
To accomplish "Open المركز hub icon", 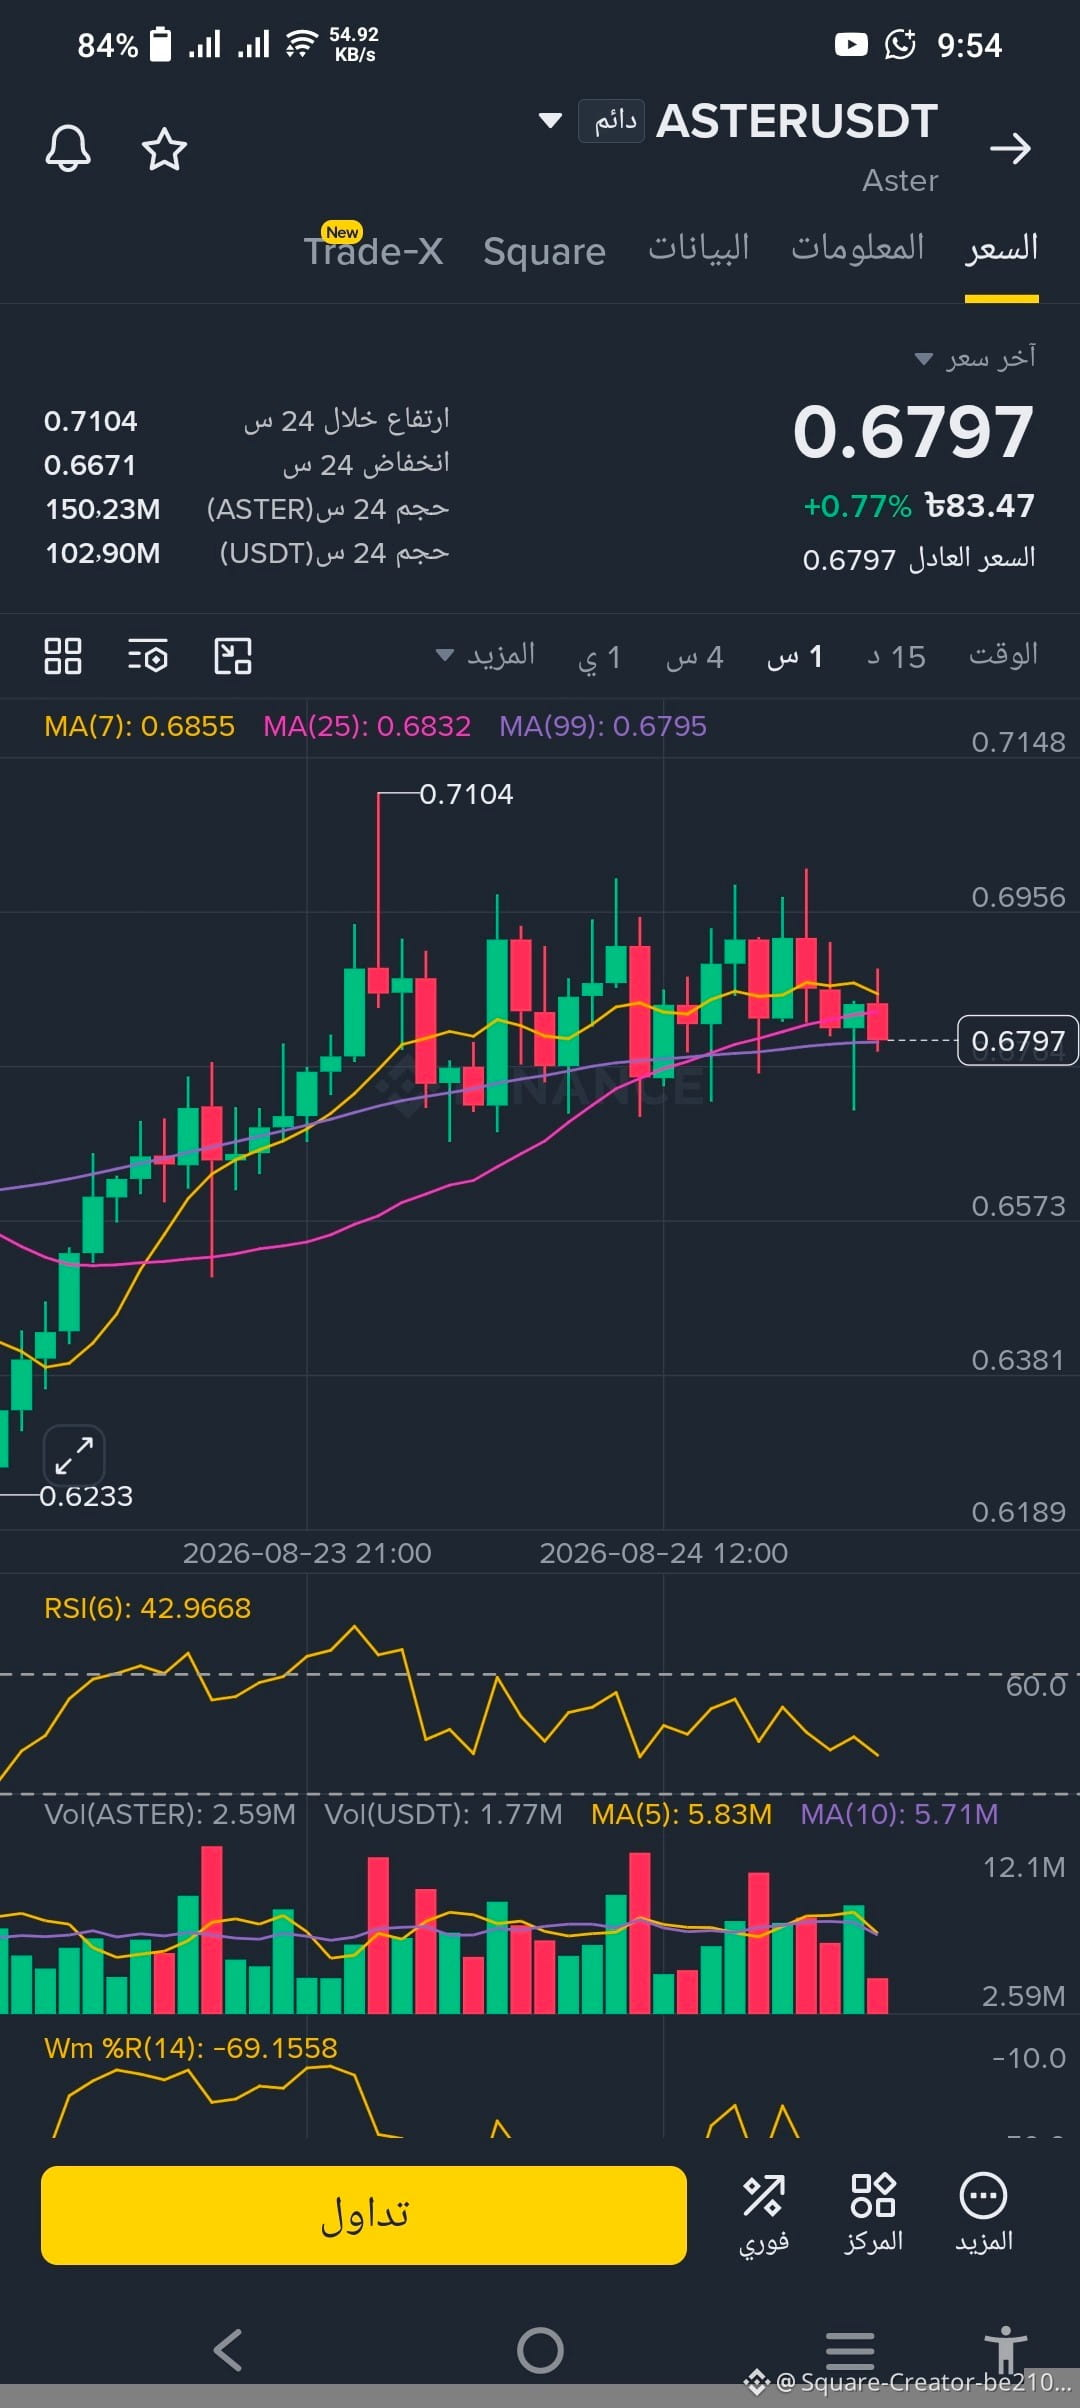I will pos(873,2213).
